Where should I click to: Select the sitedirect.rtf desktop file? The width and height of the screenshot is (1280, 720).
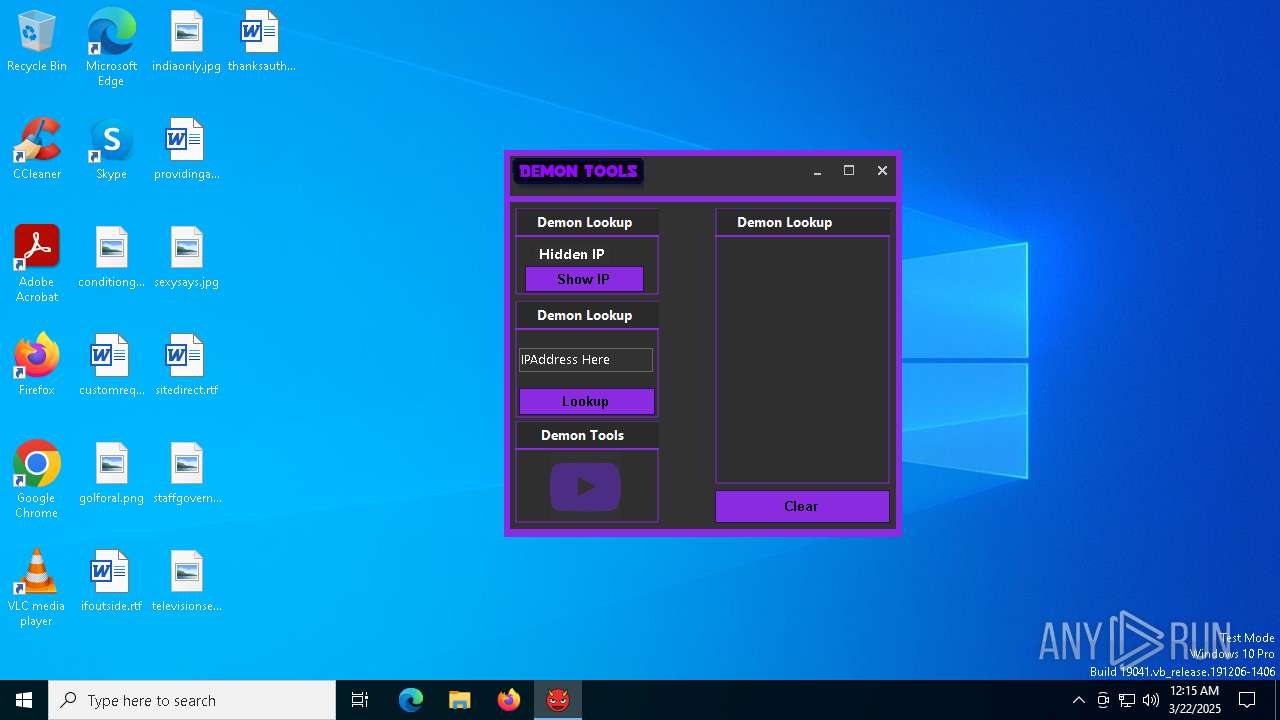[x=186, y=366]
